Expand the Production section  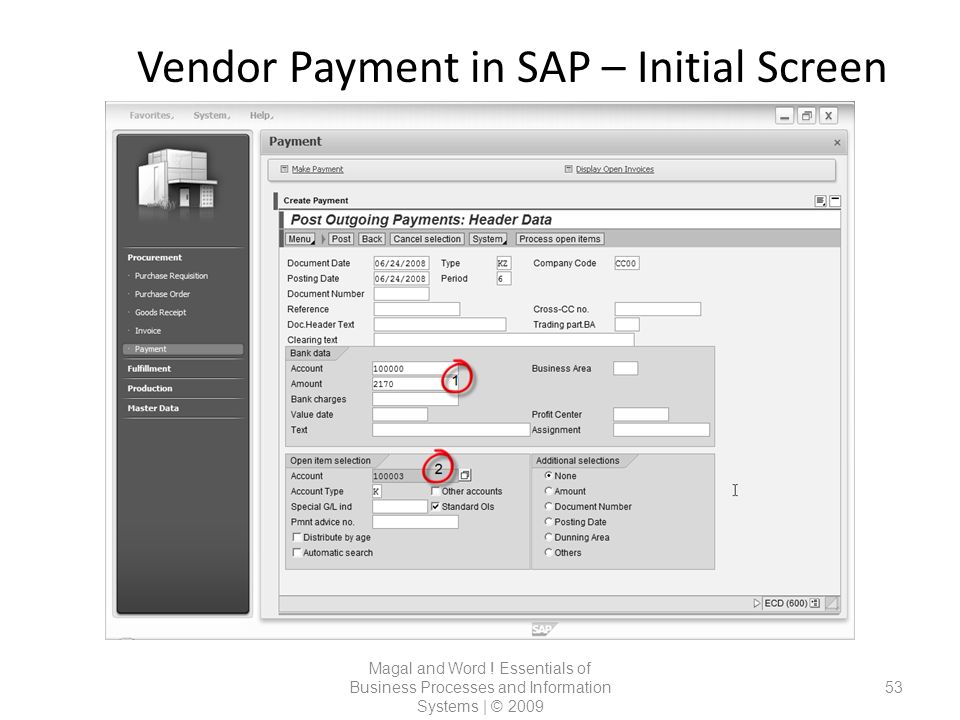tap(149, 388)
